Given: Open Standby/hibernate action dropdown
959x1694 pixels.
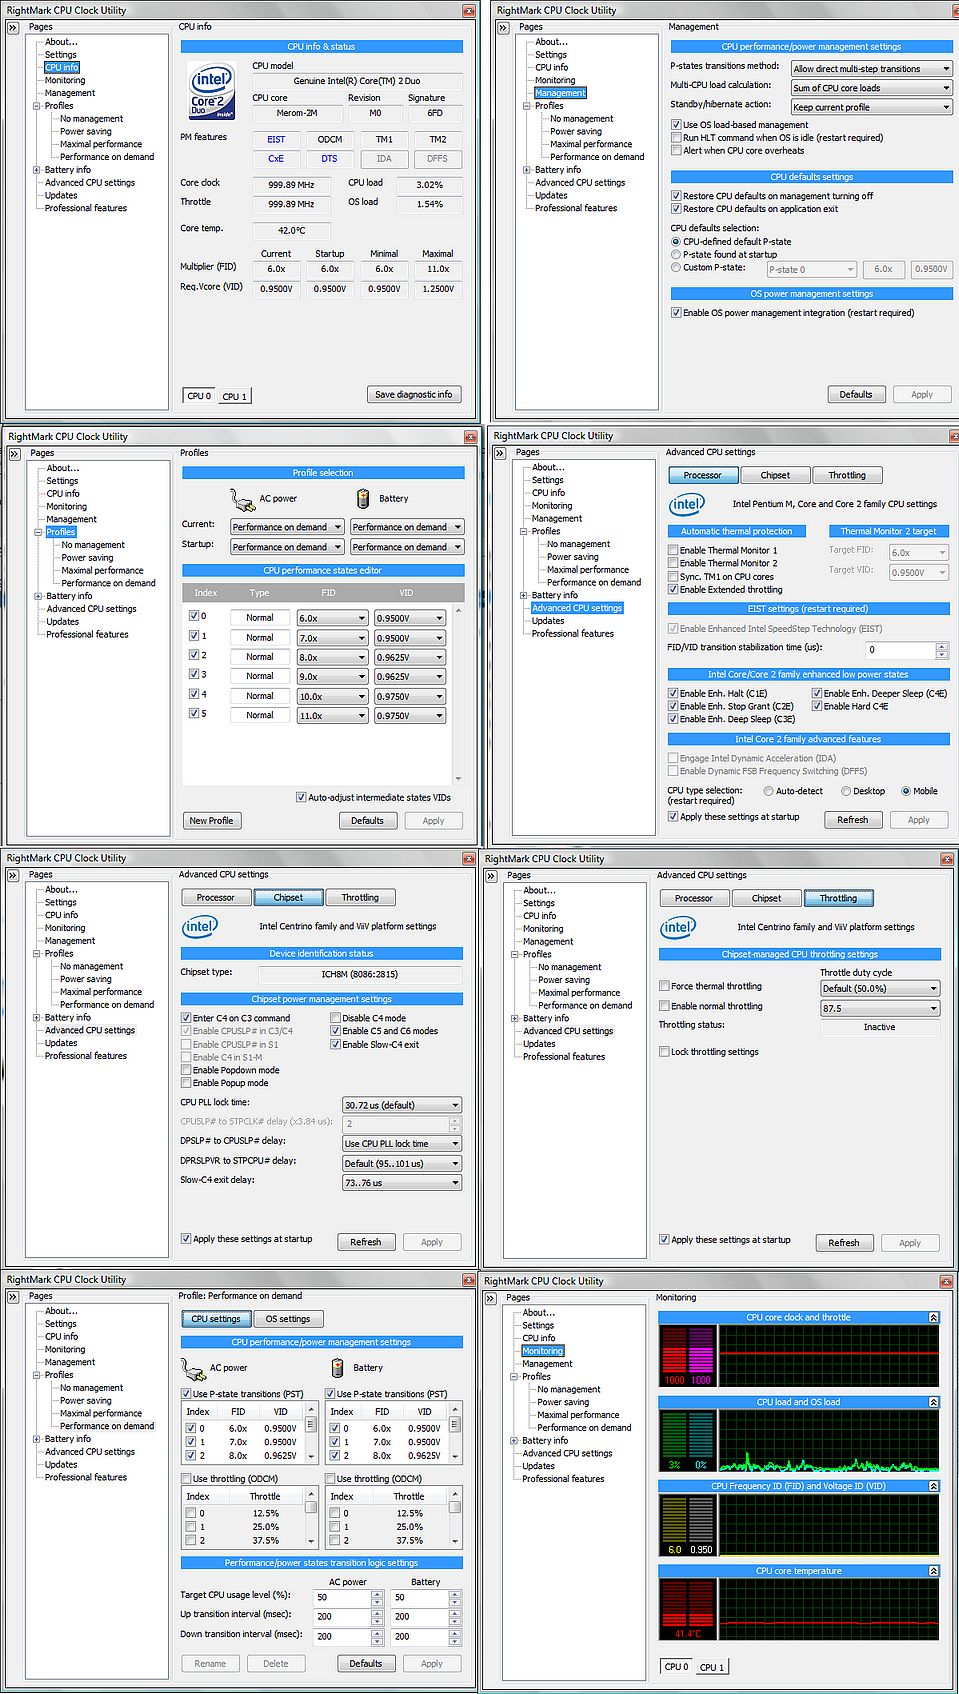Looking at the screenshot, I should (x=871, y=107).
